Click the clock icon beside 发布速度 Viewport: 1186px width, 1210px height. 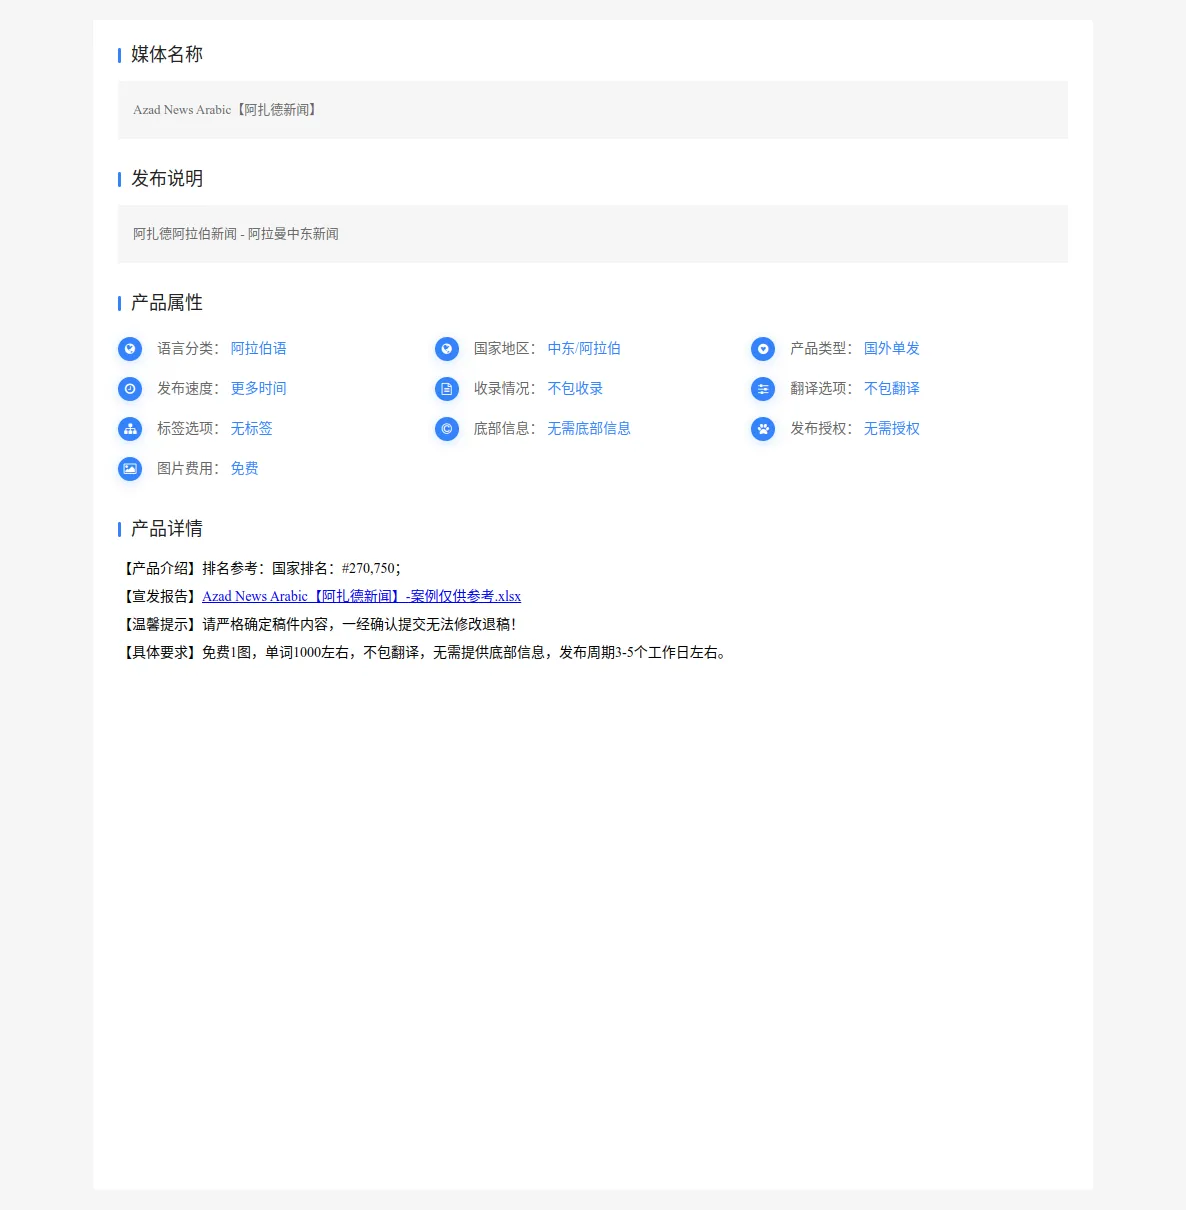tap(130, 389)
